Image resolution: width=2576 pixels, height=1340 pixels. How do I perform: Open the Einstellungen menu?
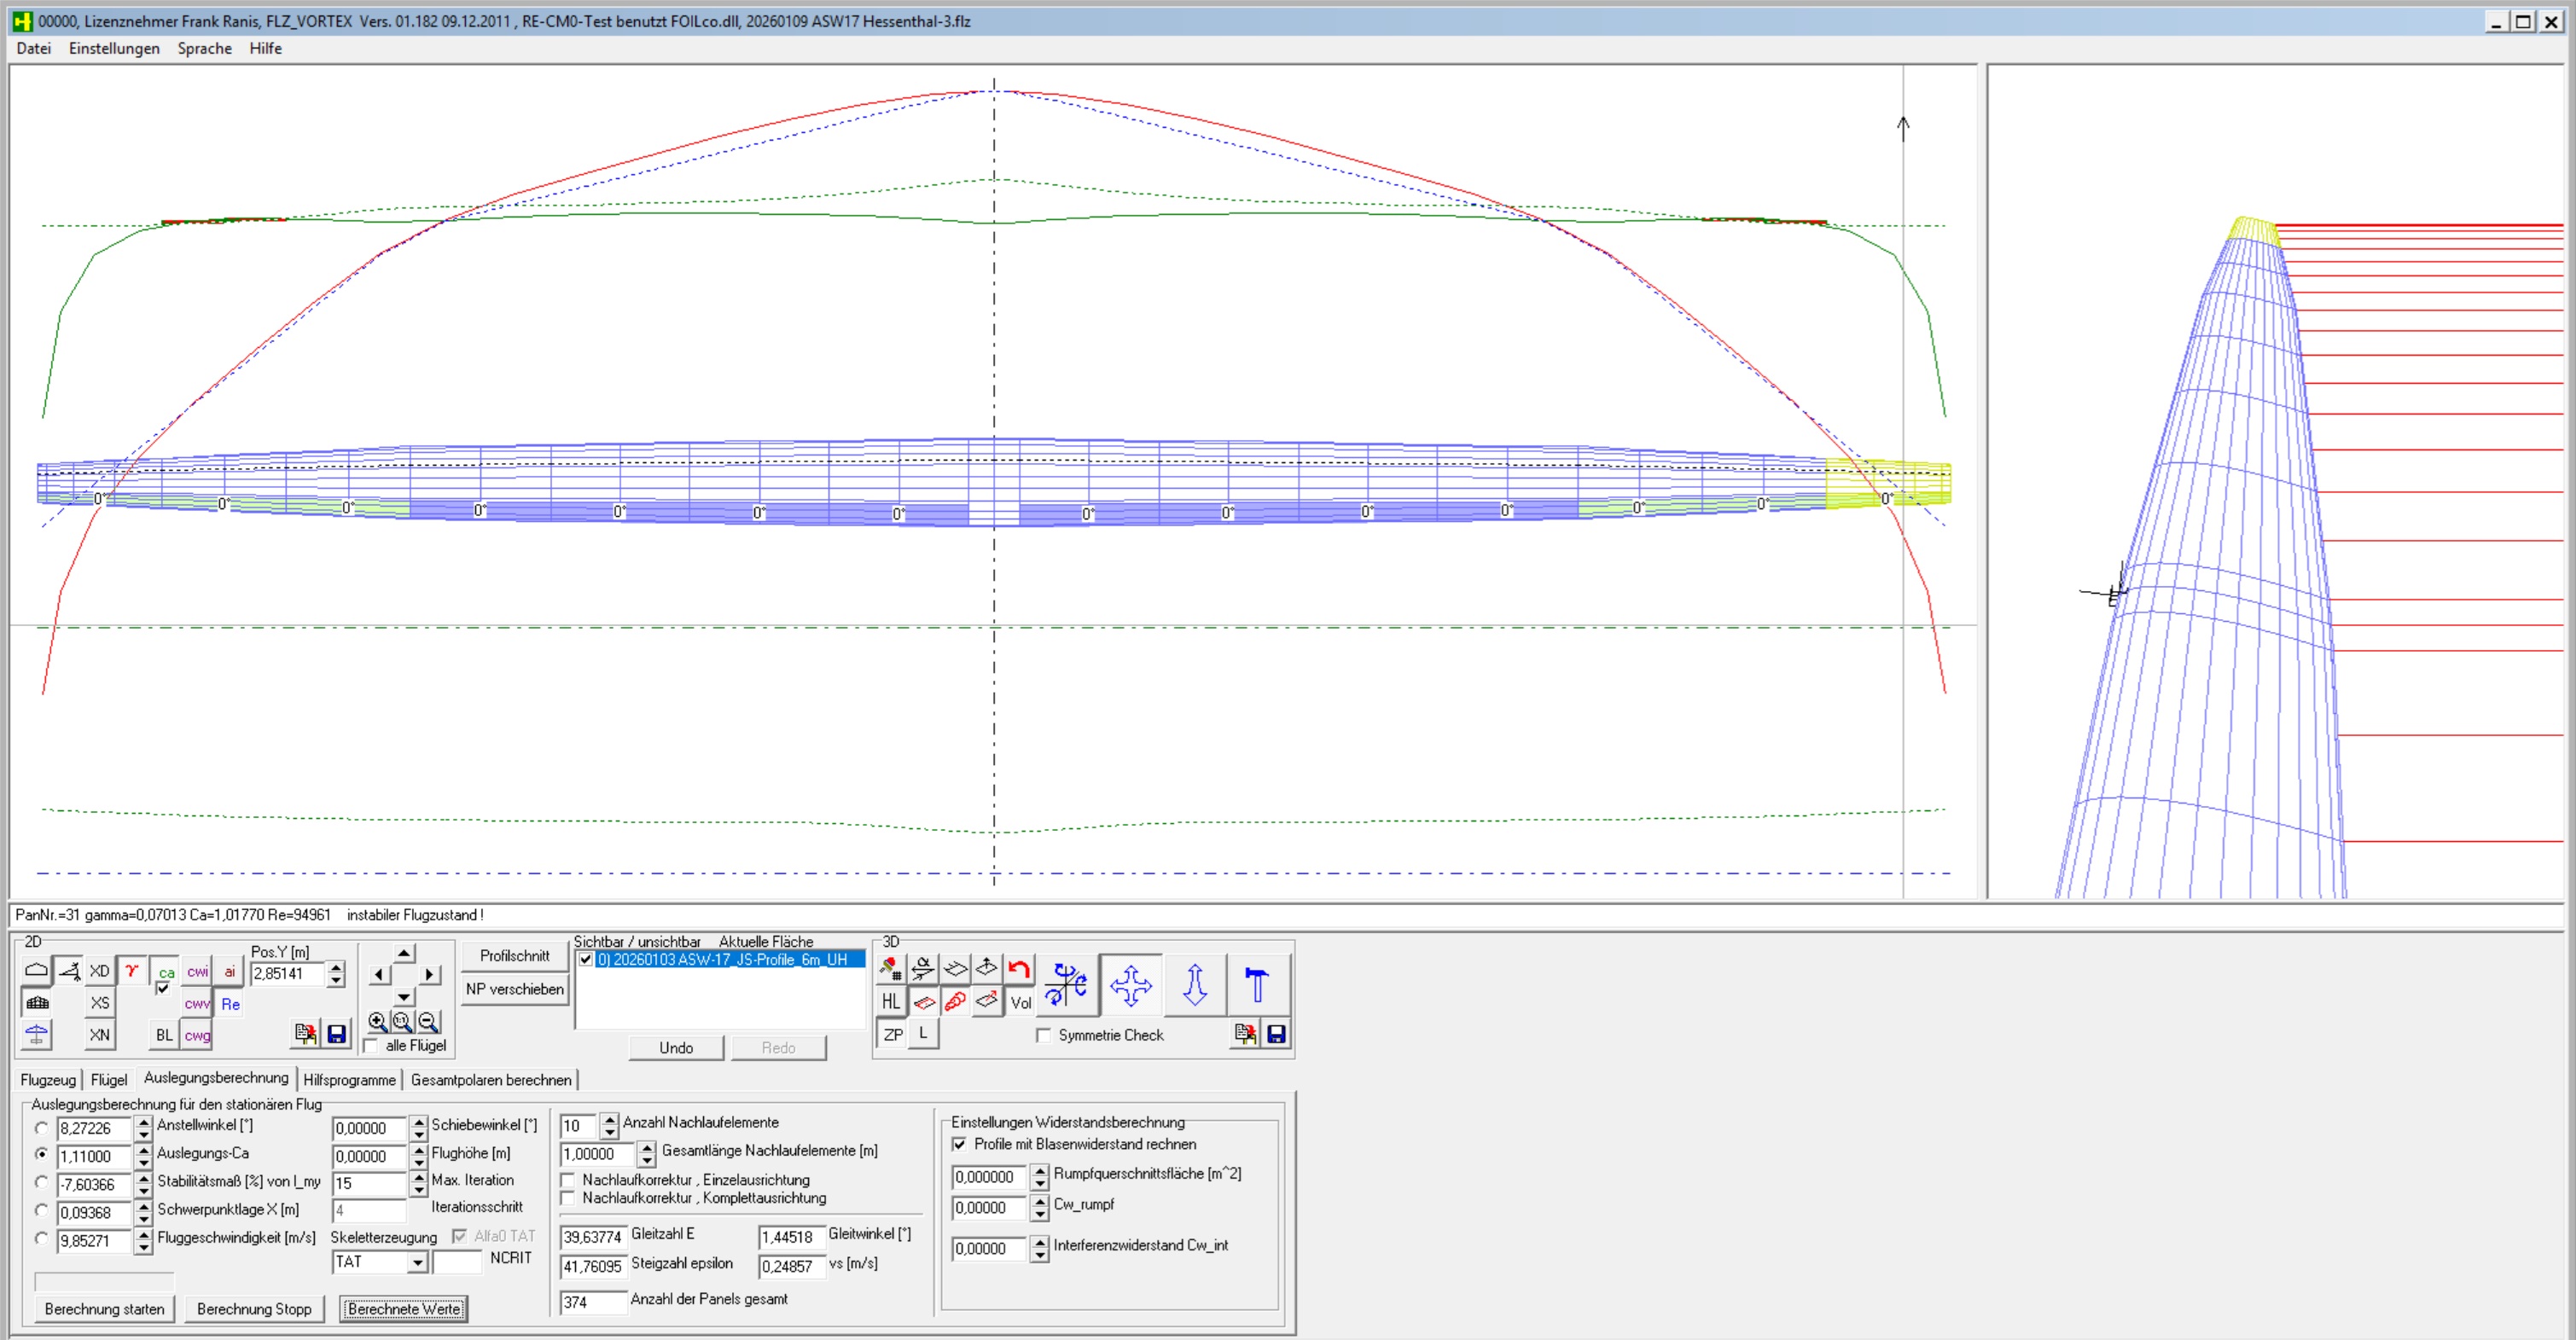pyautogui.click(x=114, y=48)
